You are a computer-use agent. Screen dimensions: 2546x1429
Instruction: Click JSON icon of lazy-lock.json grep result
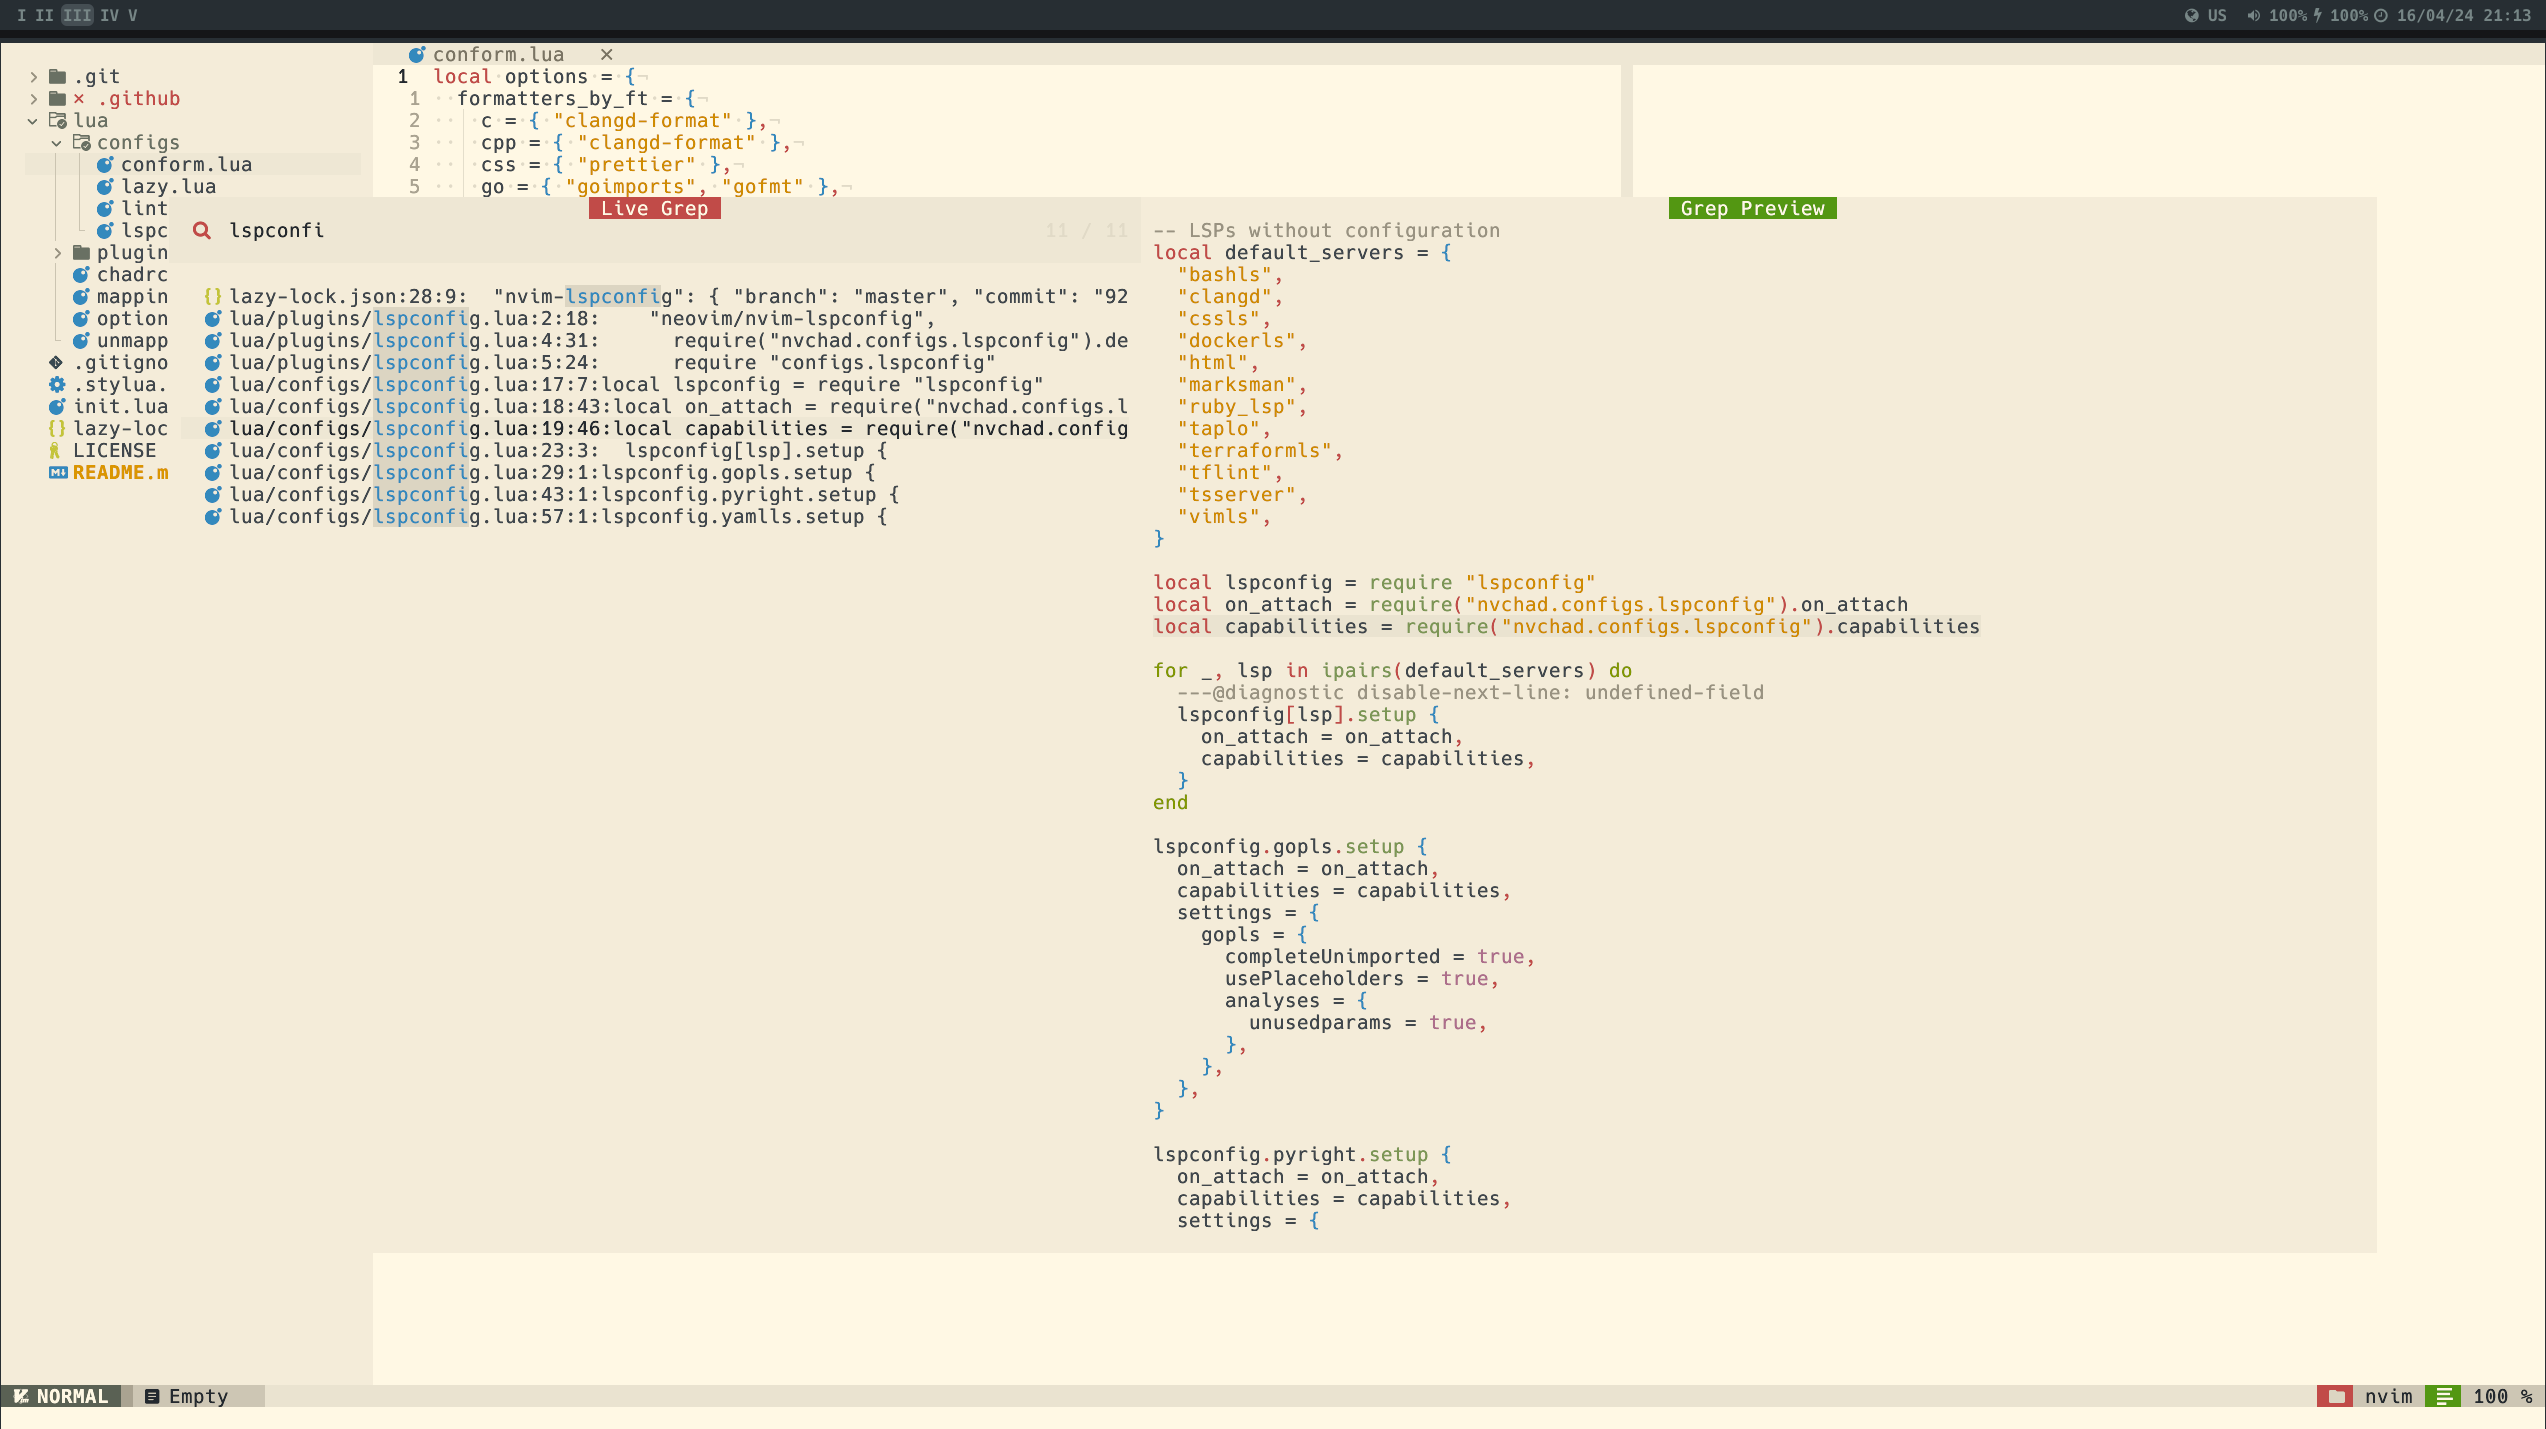click(213, 297)
